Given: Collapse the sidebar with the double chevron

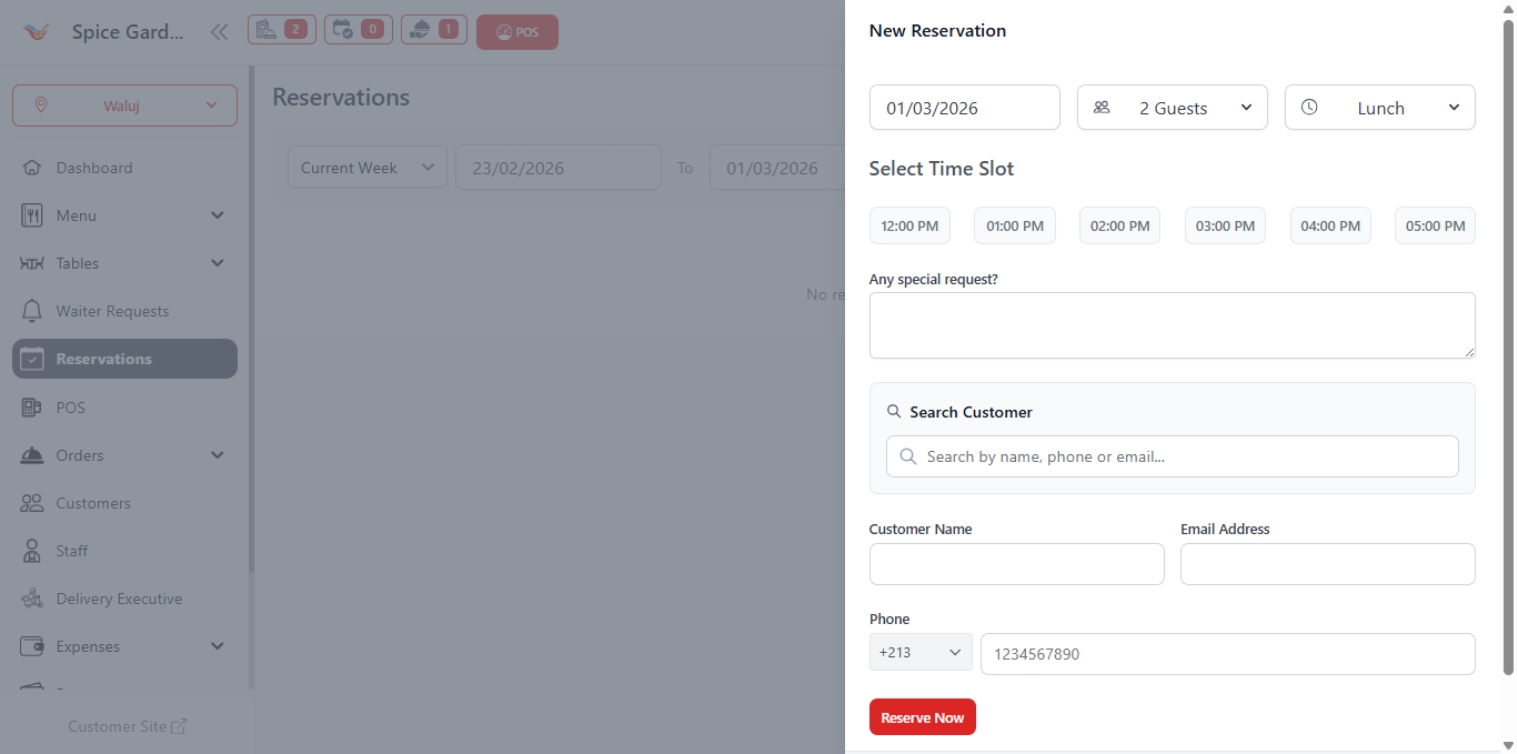Looking at the screenshot, I should [x=218, y=31].
